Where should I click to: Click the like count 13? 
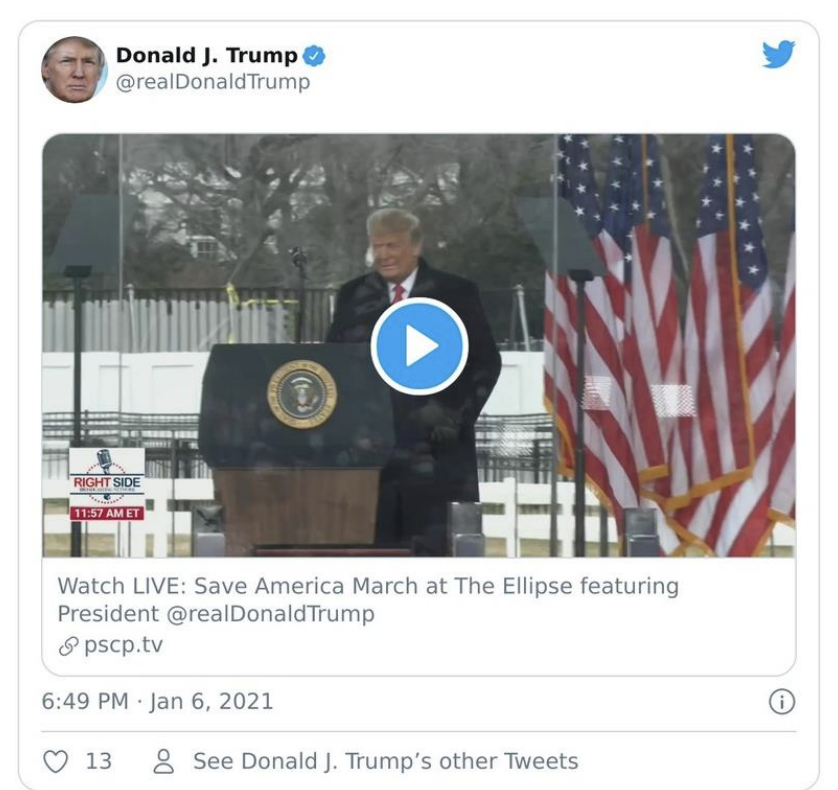pyautogui.click(x=99, y=761)
